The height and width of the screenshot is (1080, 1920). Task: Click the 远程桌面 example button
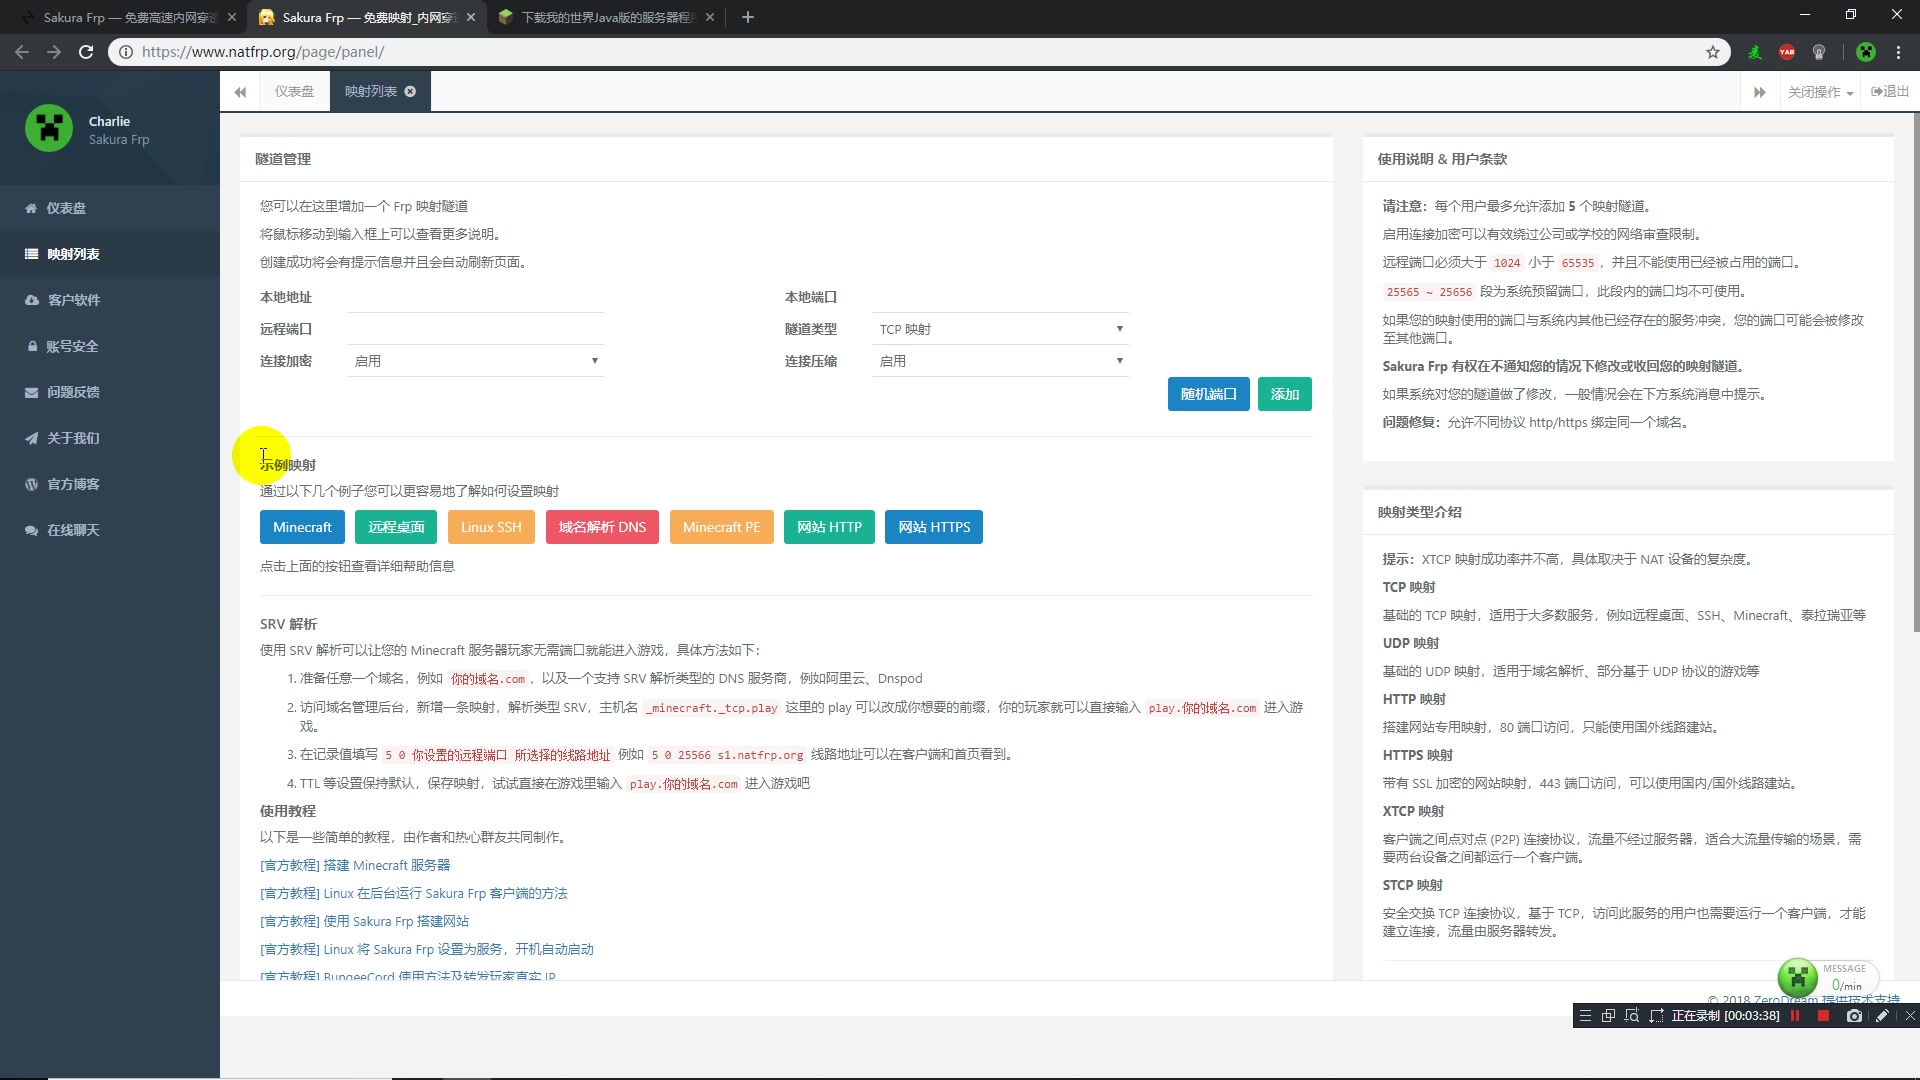coord(396,527)
